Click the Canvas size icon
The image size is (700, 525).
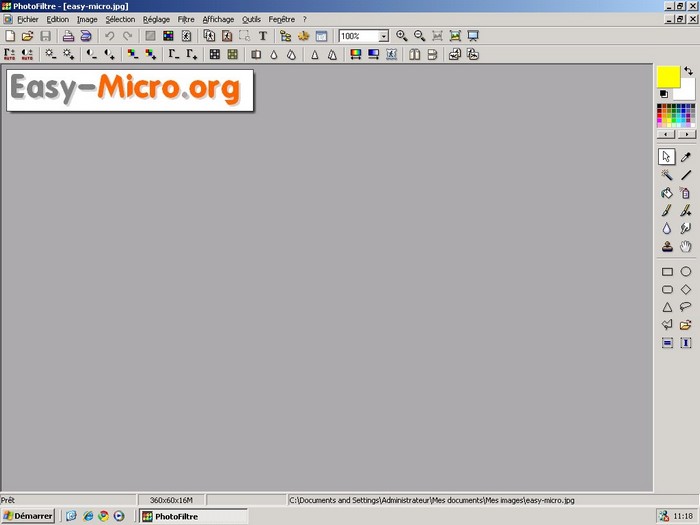(x=227, y=36)
